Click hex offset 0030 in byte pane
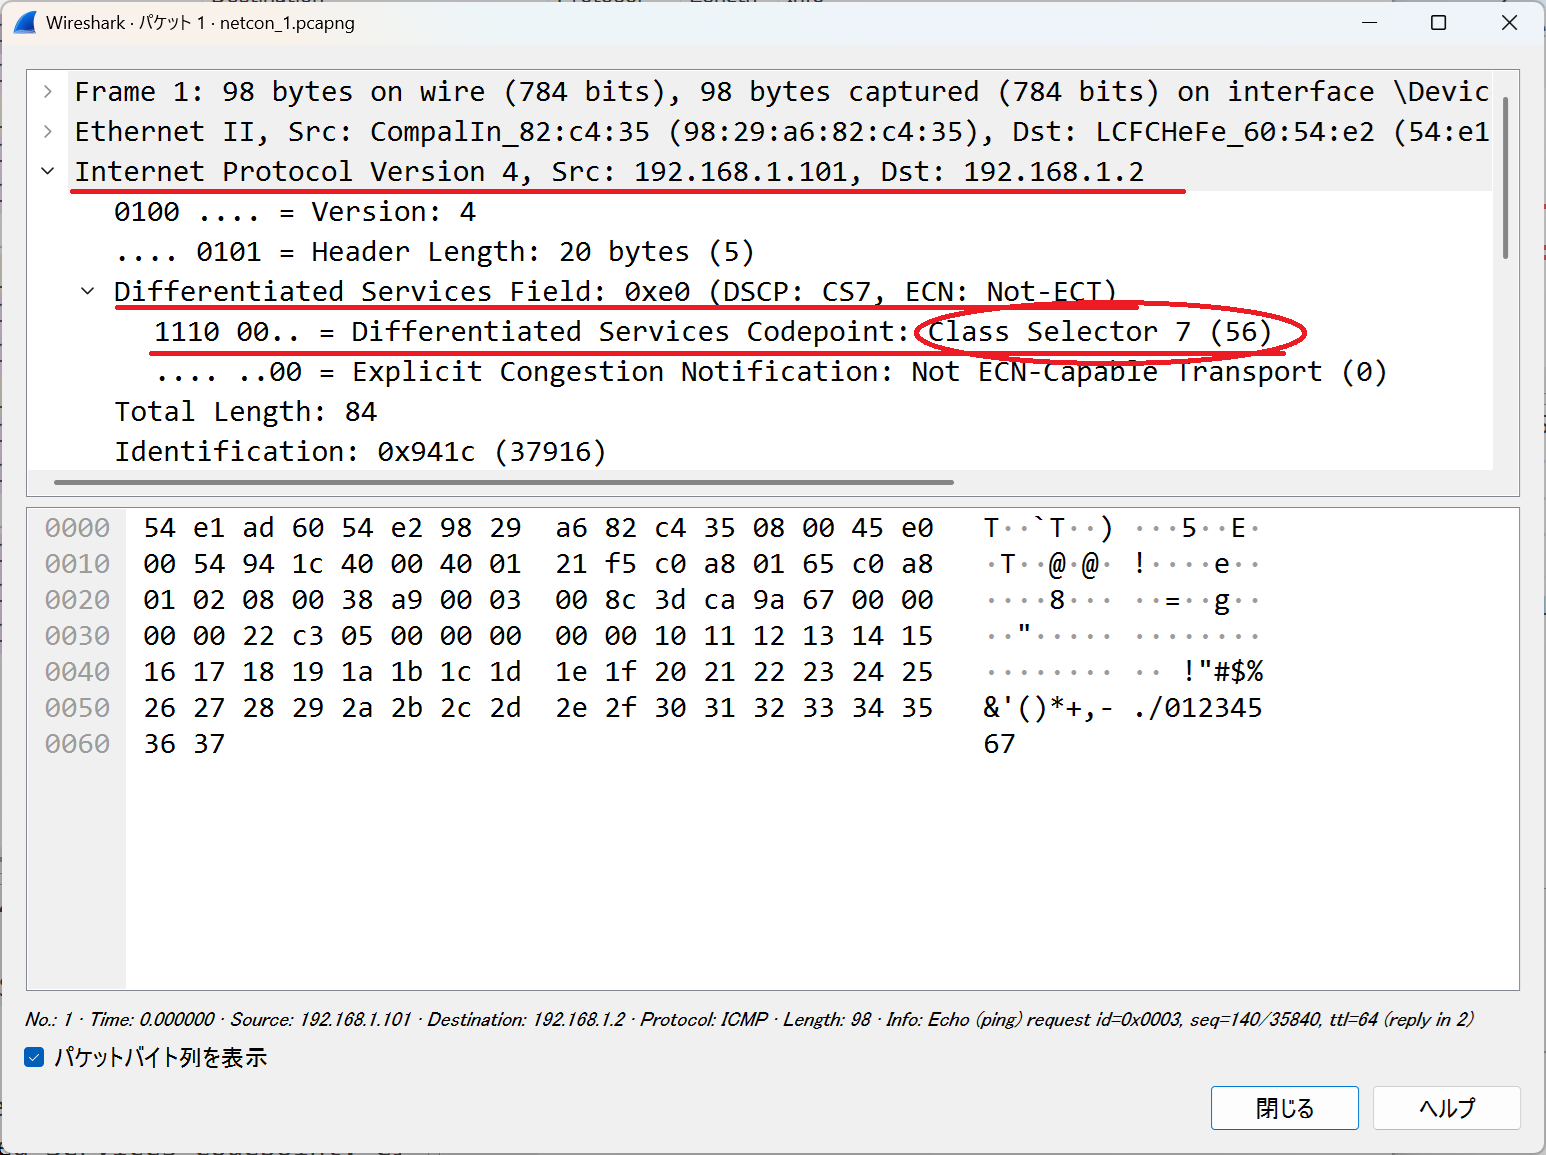Screen dimensions: 1546x1155 77,636
